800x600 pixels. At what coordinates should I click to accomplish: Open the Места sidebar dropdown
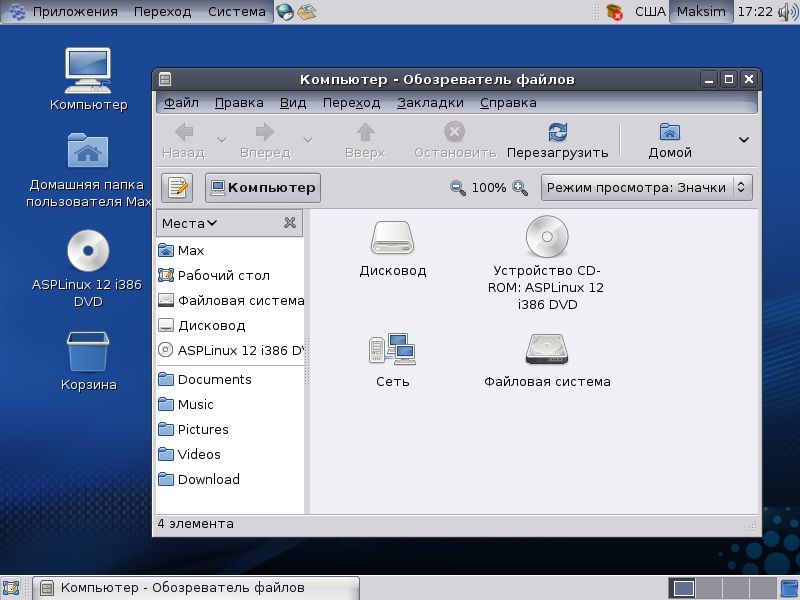click(x=189, y=223)
